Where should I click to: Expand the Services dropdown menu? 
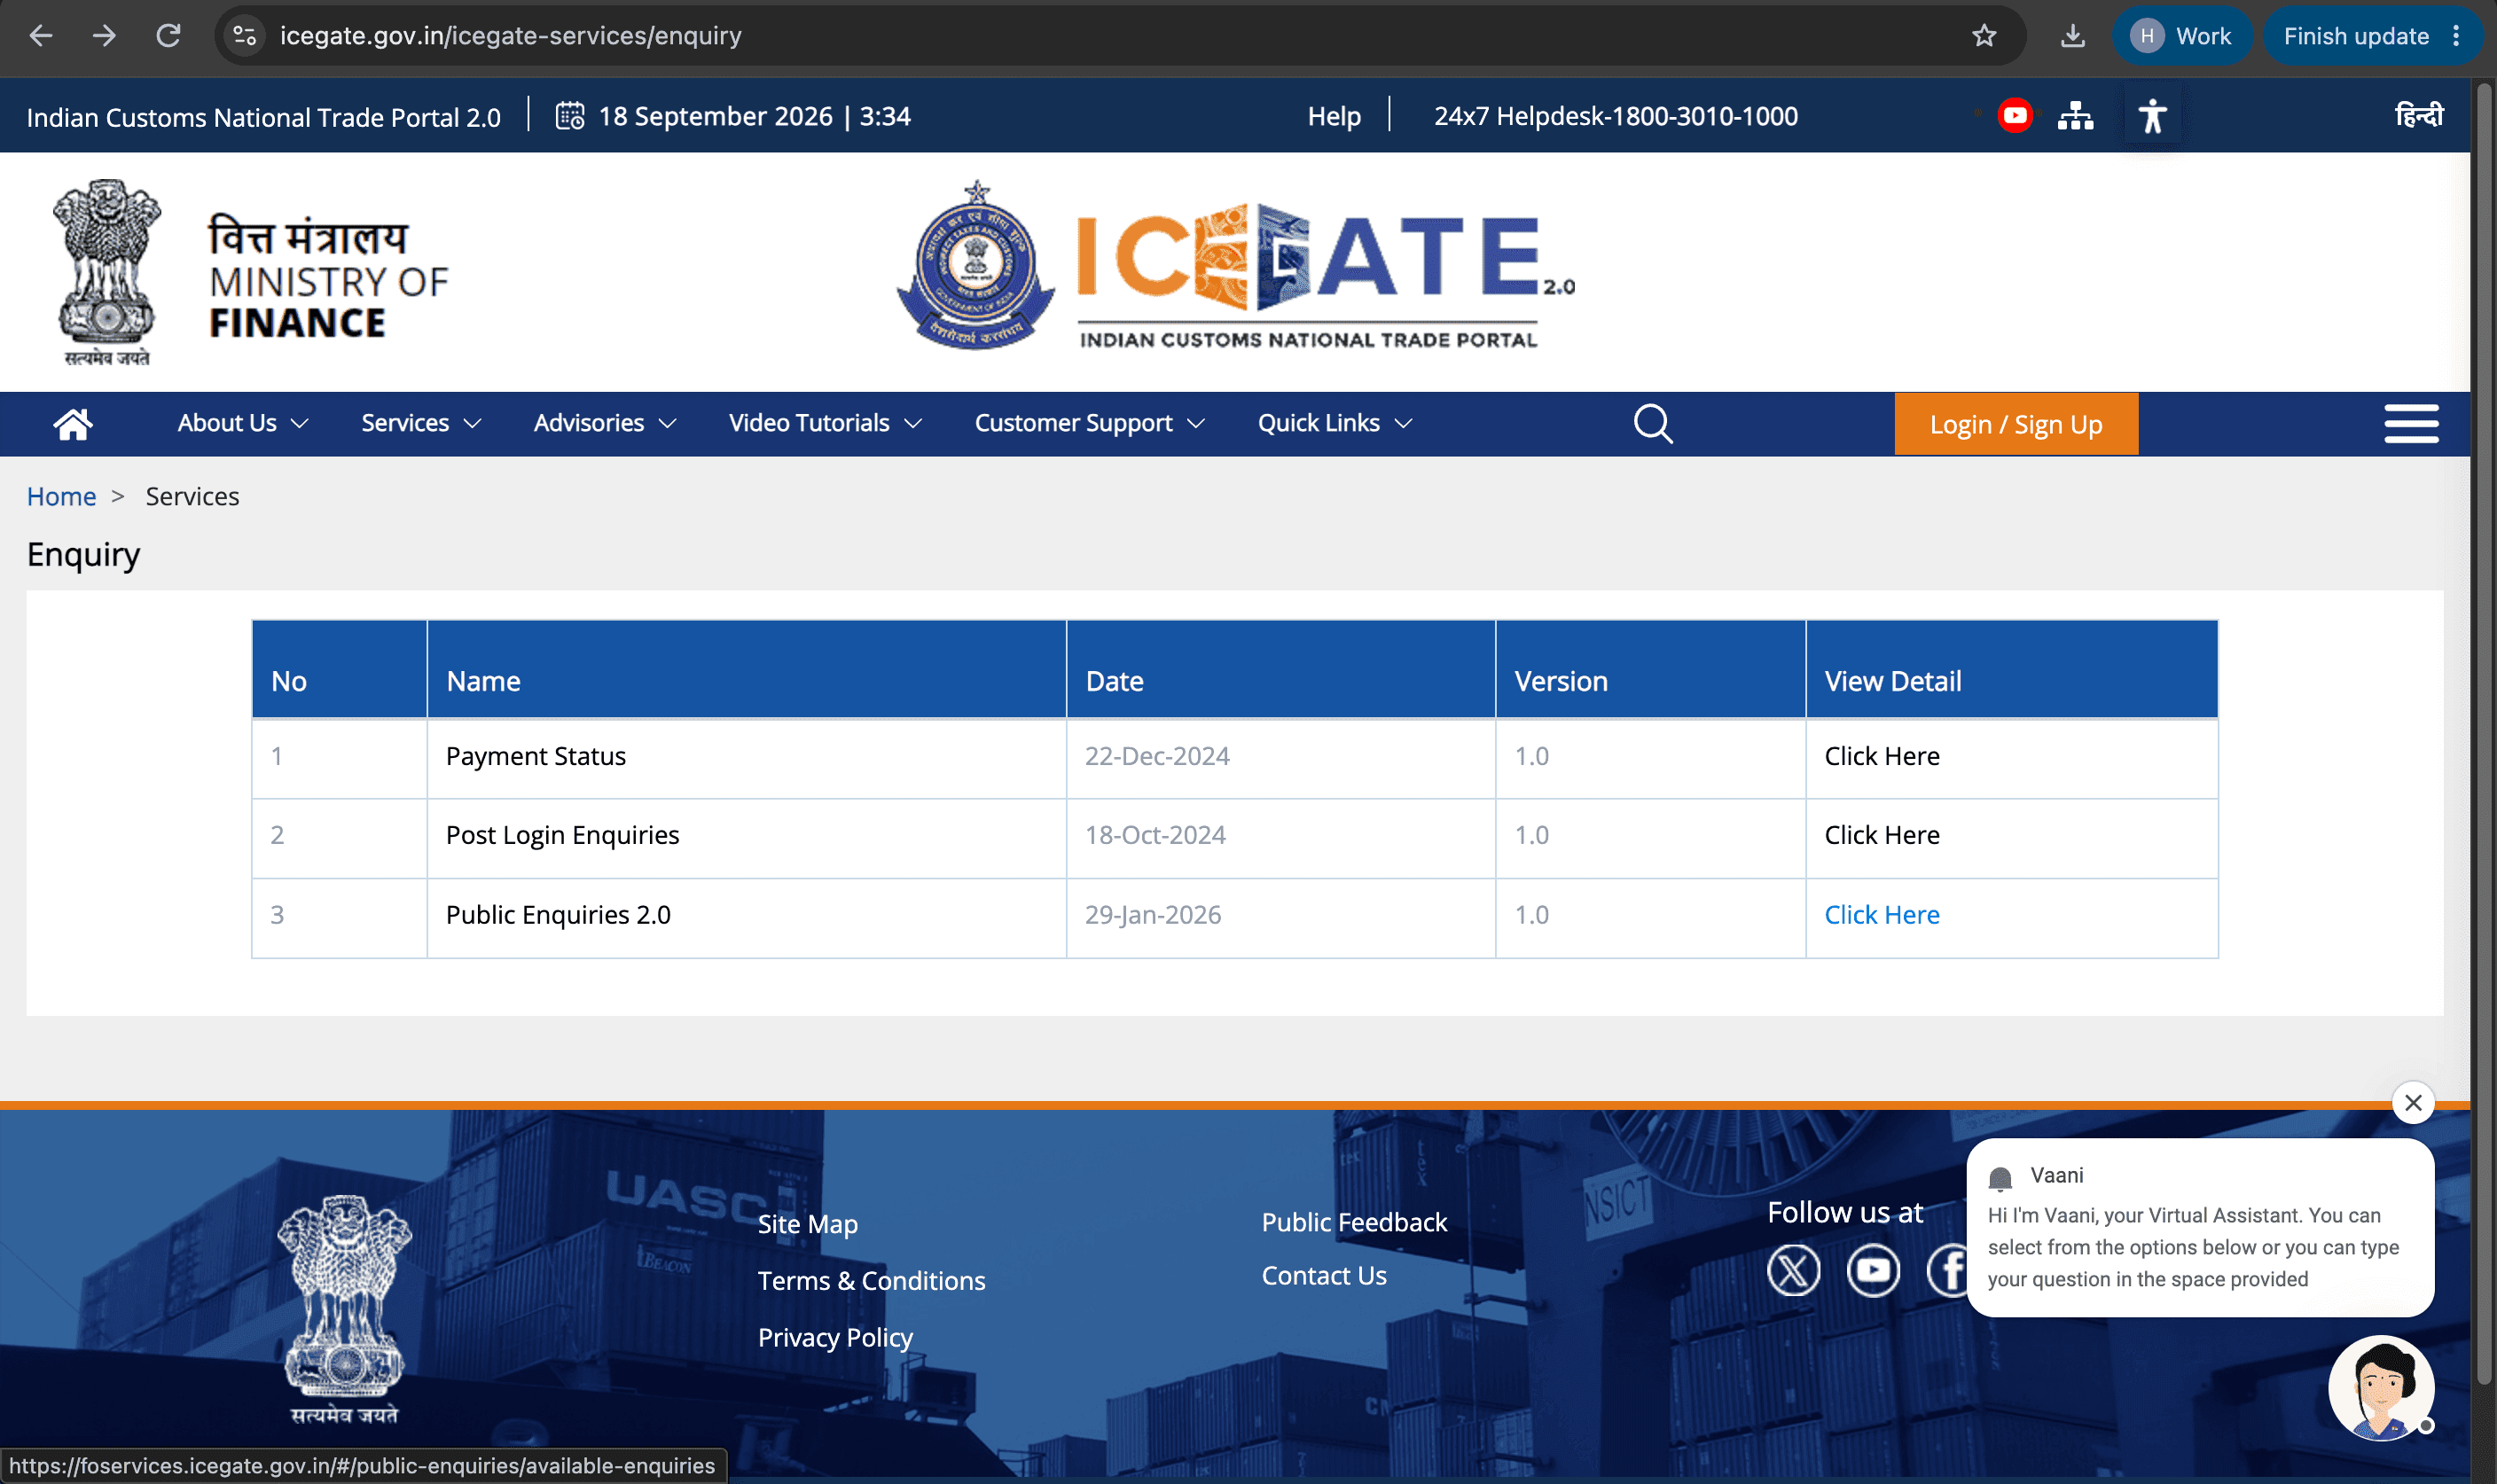pos(421,423)
